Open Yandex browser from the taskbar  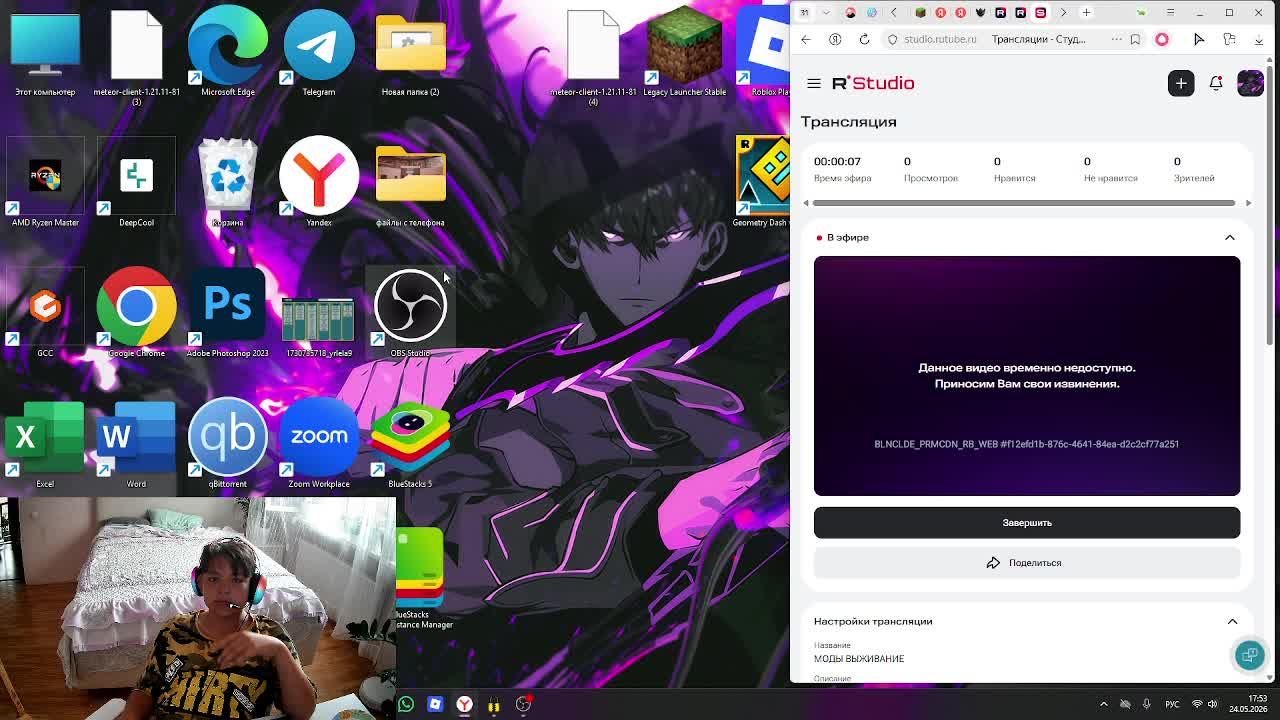(464, 704)
